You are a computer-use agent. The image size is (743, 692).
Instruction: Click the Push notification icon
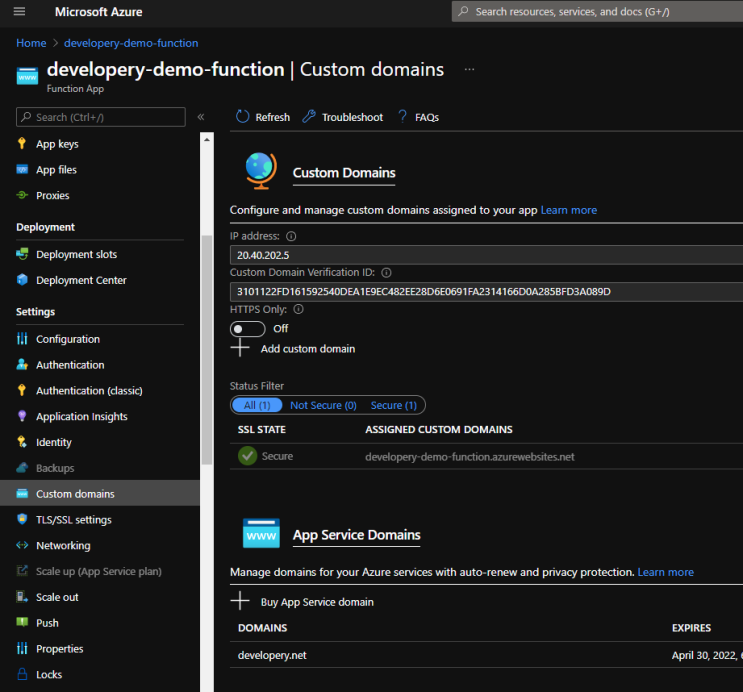pyautogui.click(x=22, y=622)
